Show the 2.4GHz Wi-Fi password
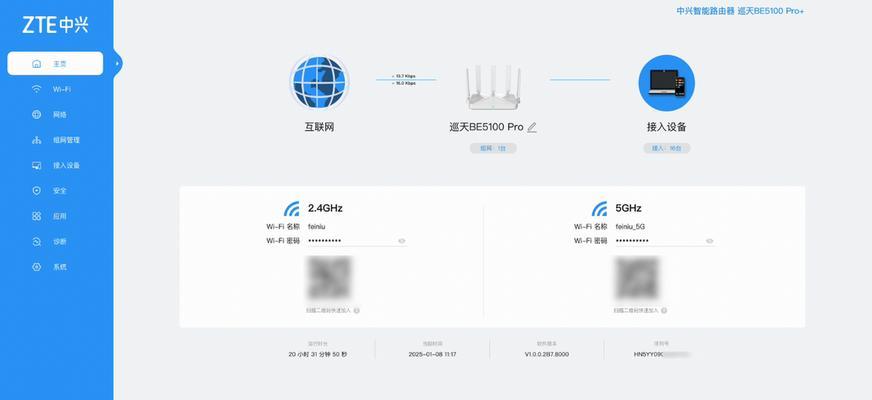Image resolution: width=872 pixels, height=400 pixels. pyautogui.click(x=402, y=241)
